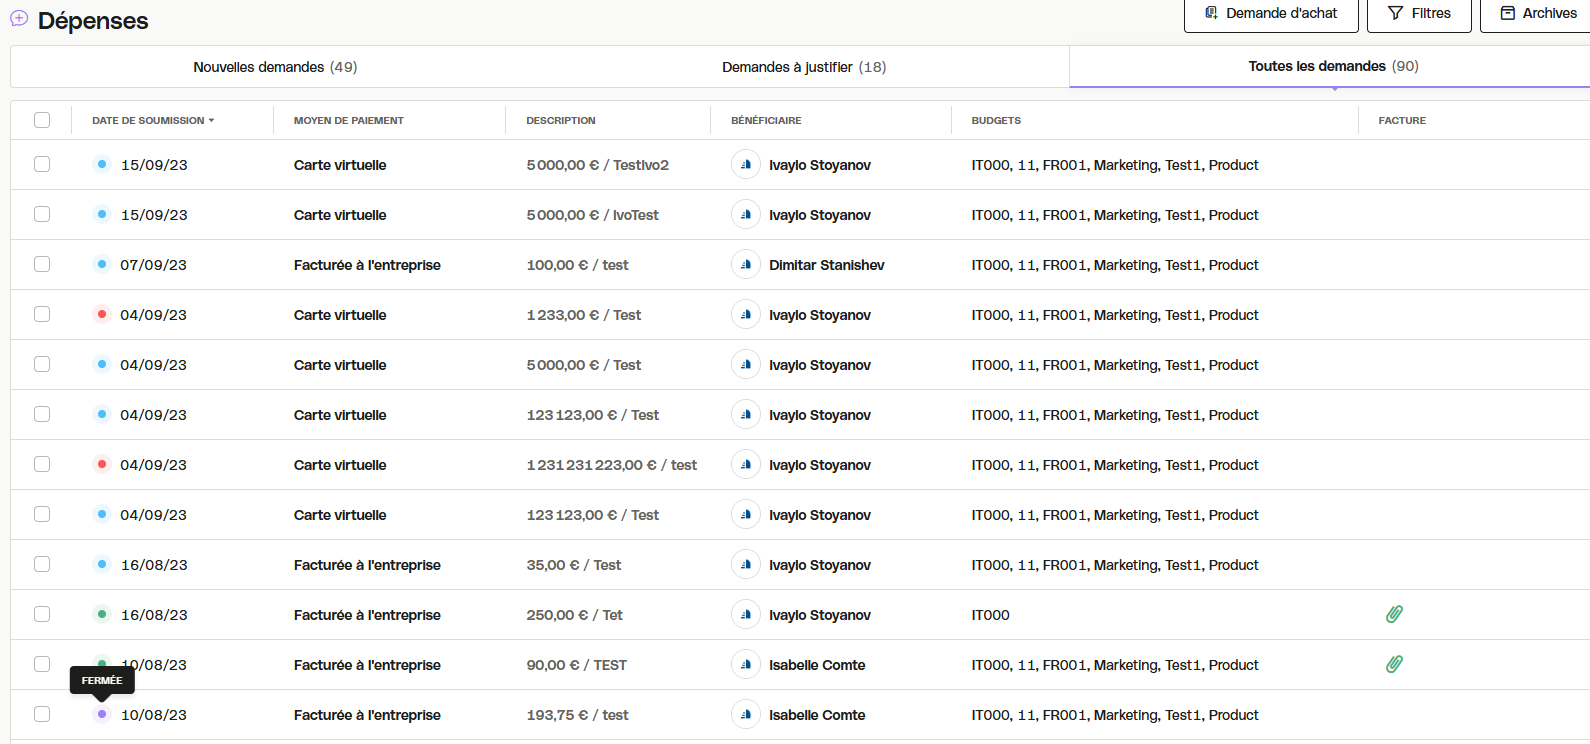The height and width of the screenshot is (744, 1590).
Task: Click the Isabelle Comte avatar on the 193,75 € row
Action: 746,714
